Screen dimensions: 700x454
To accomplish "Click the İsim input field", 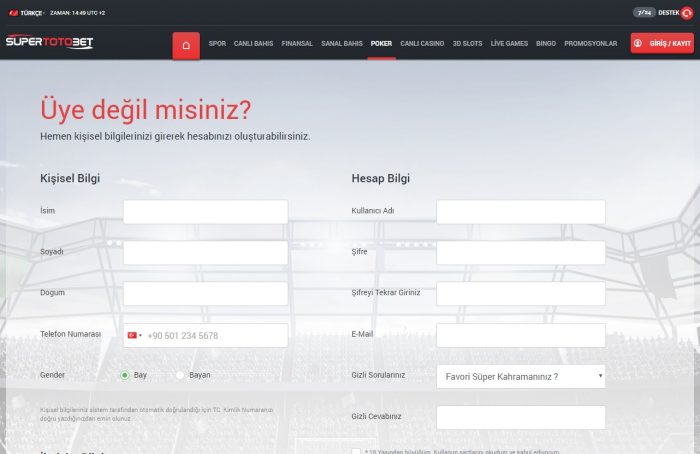I will click(205, 212).
